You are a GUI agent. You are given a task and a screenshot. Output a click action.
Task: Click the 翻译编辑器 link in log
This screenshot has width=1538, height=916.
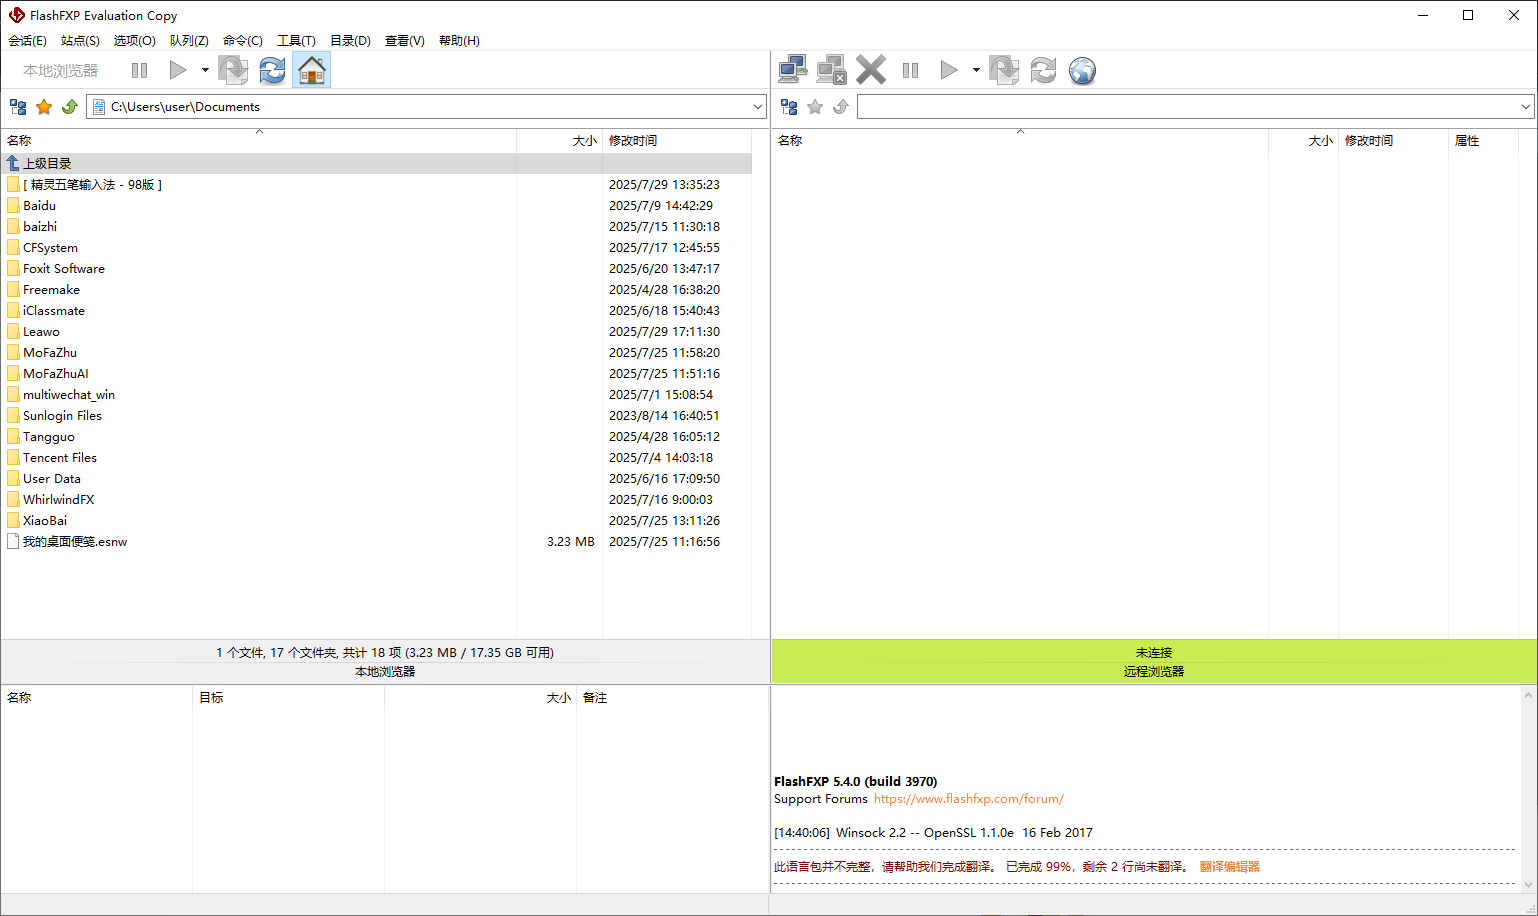point(1229,867)
